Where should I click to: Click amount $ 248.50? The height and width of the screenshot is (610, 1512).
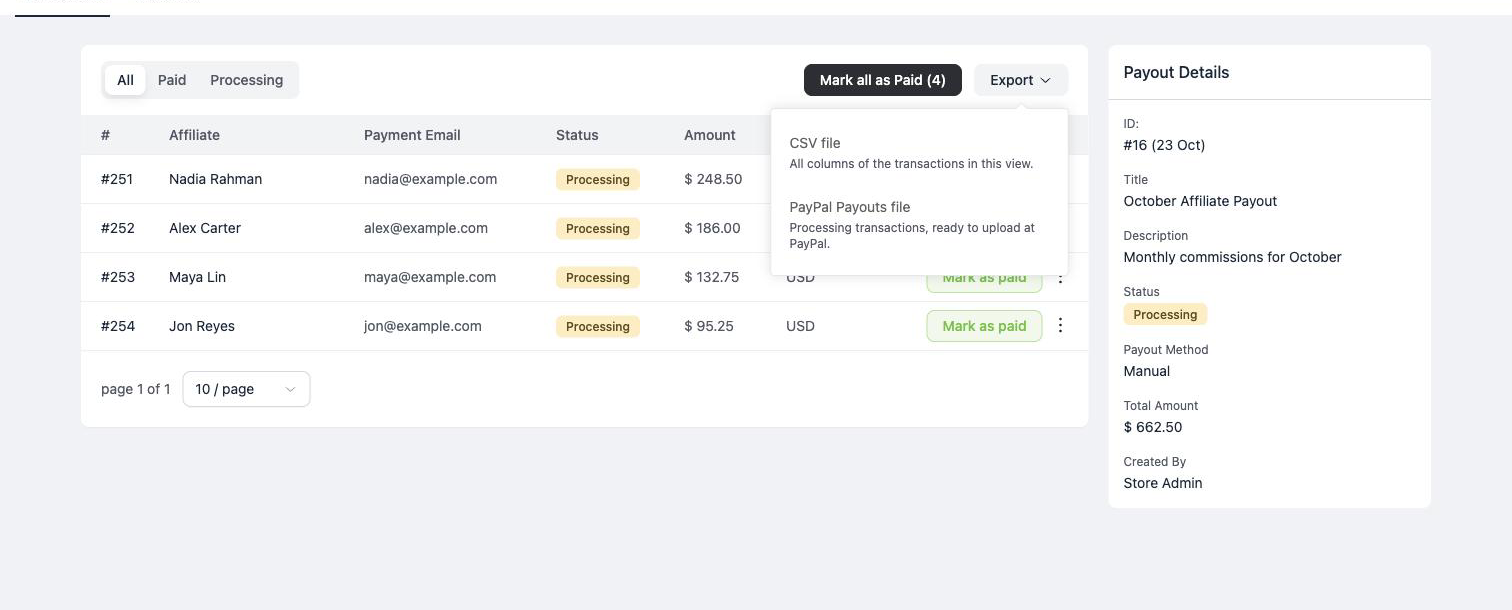point(713,179)
